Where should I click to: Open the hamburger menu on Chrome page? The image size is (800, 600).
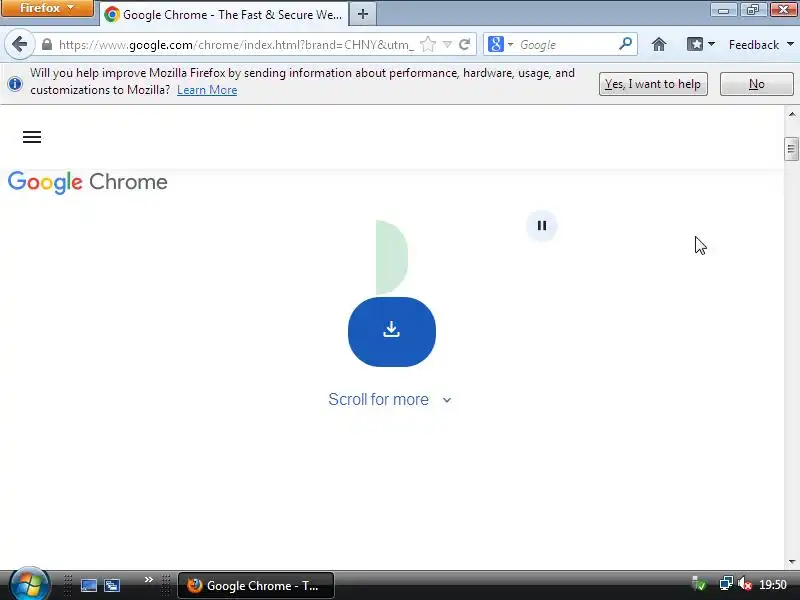click(x=32, y=137)
